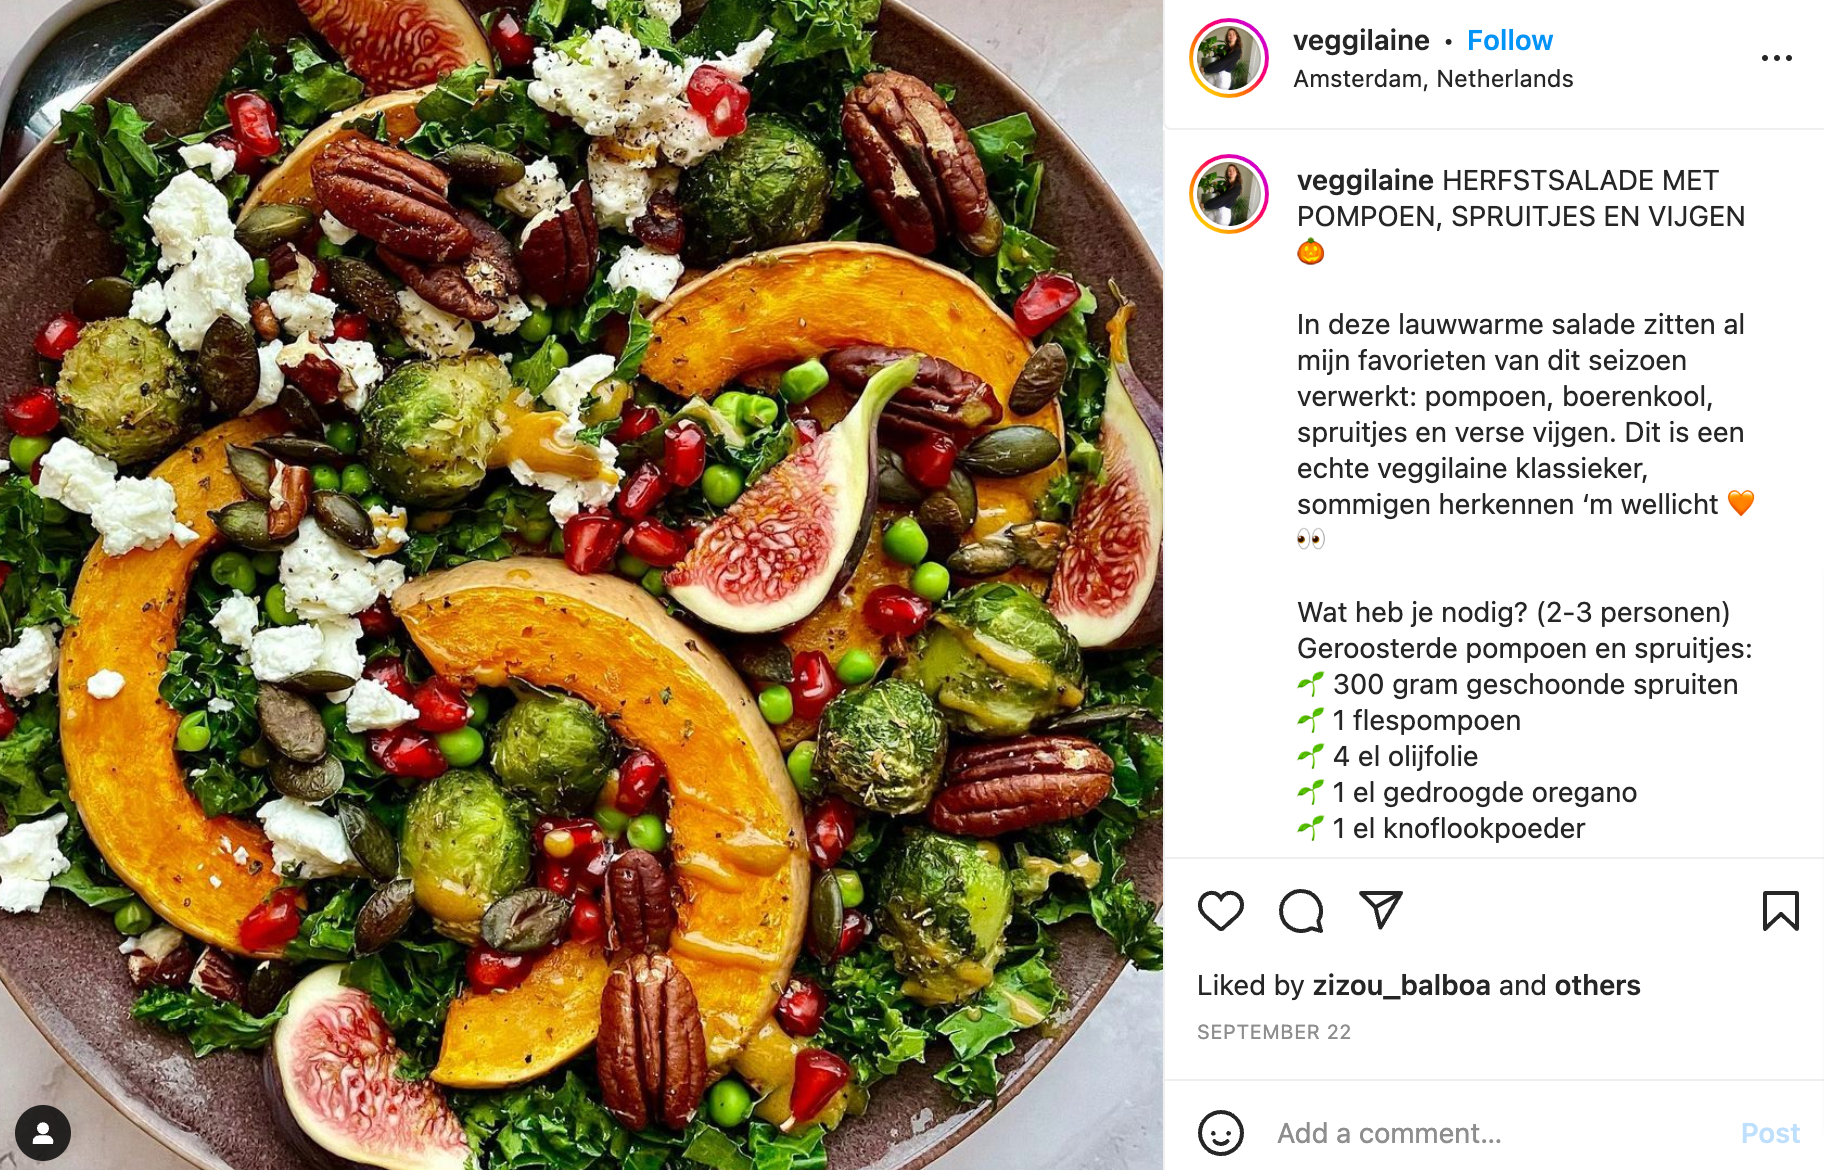Show tagged people icon on photo

click(x=42, y=1133)
